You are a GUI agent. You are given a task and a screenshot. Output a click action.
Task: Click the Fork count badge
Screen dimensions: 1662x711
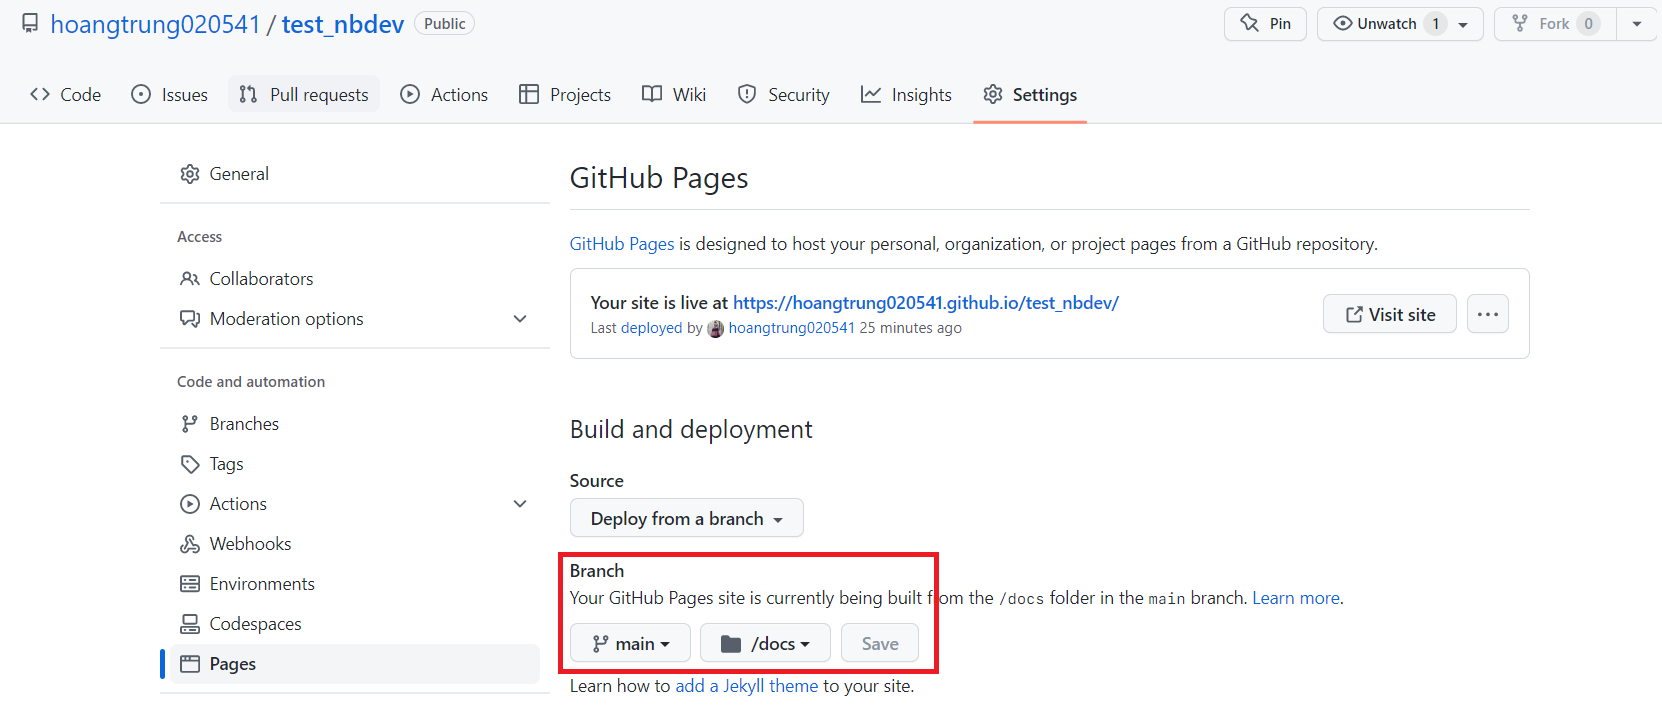click(x=1589, y=24)
